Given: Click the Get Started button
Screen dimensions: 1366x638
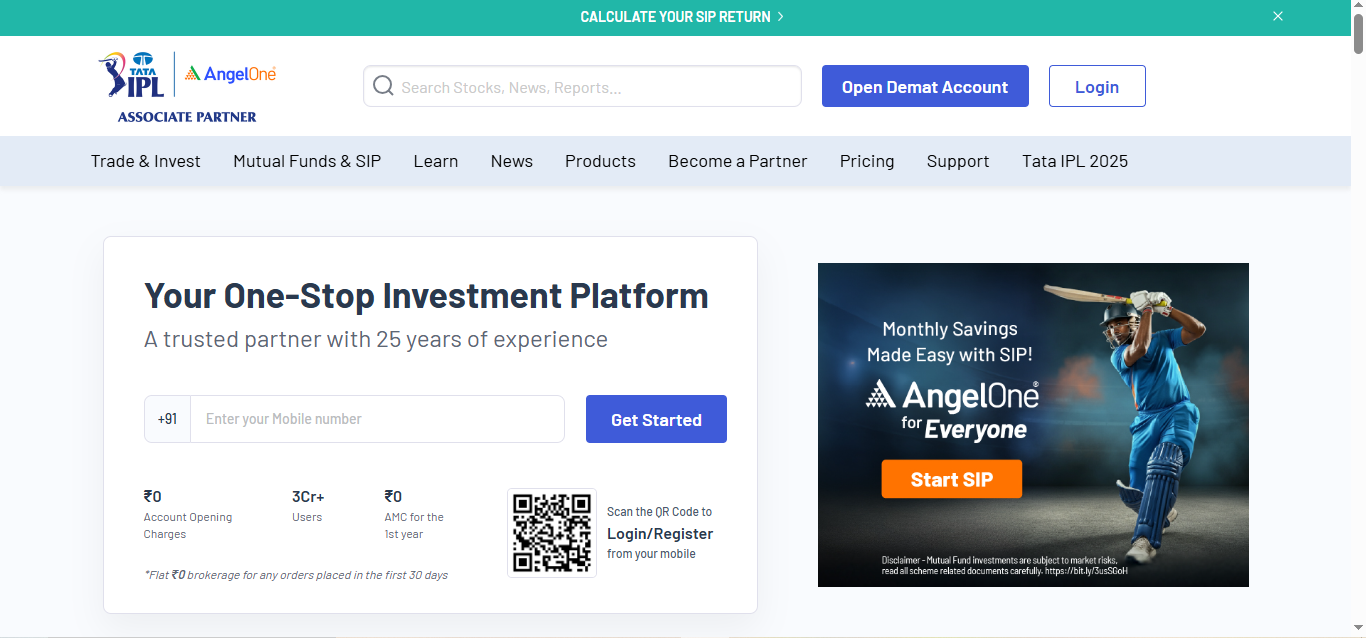Looking at the screenshot, I should pyautogui.click(x=656, y=420).
